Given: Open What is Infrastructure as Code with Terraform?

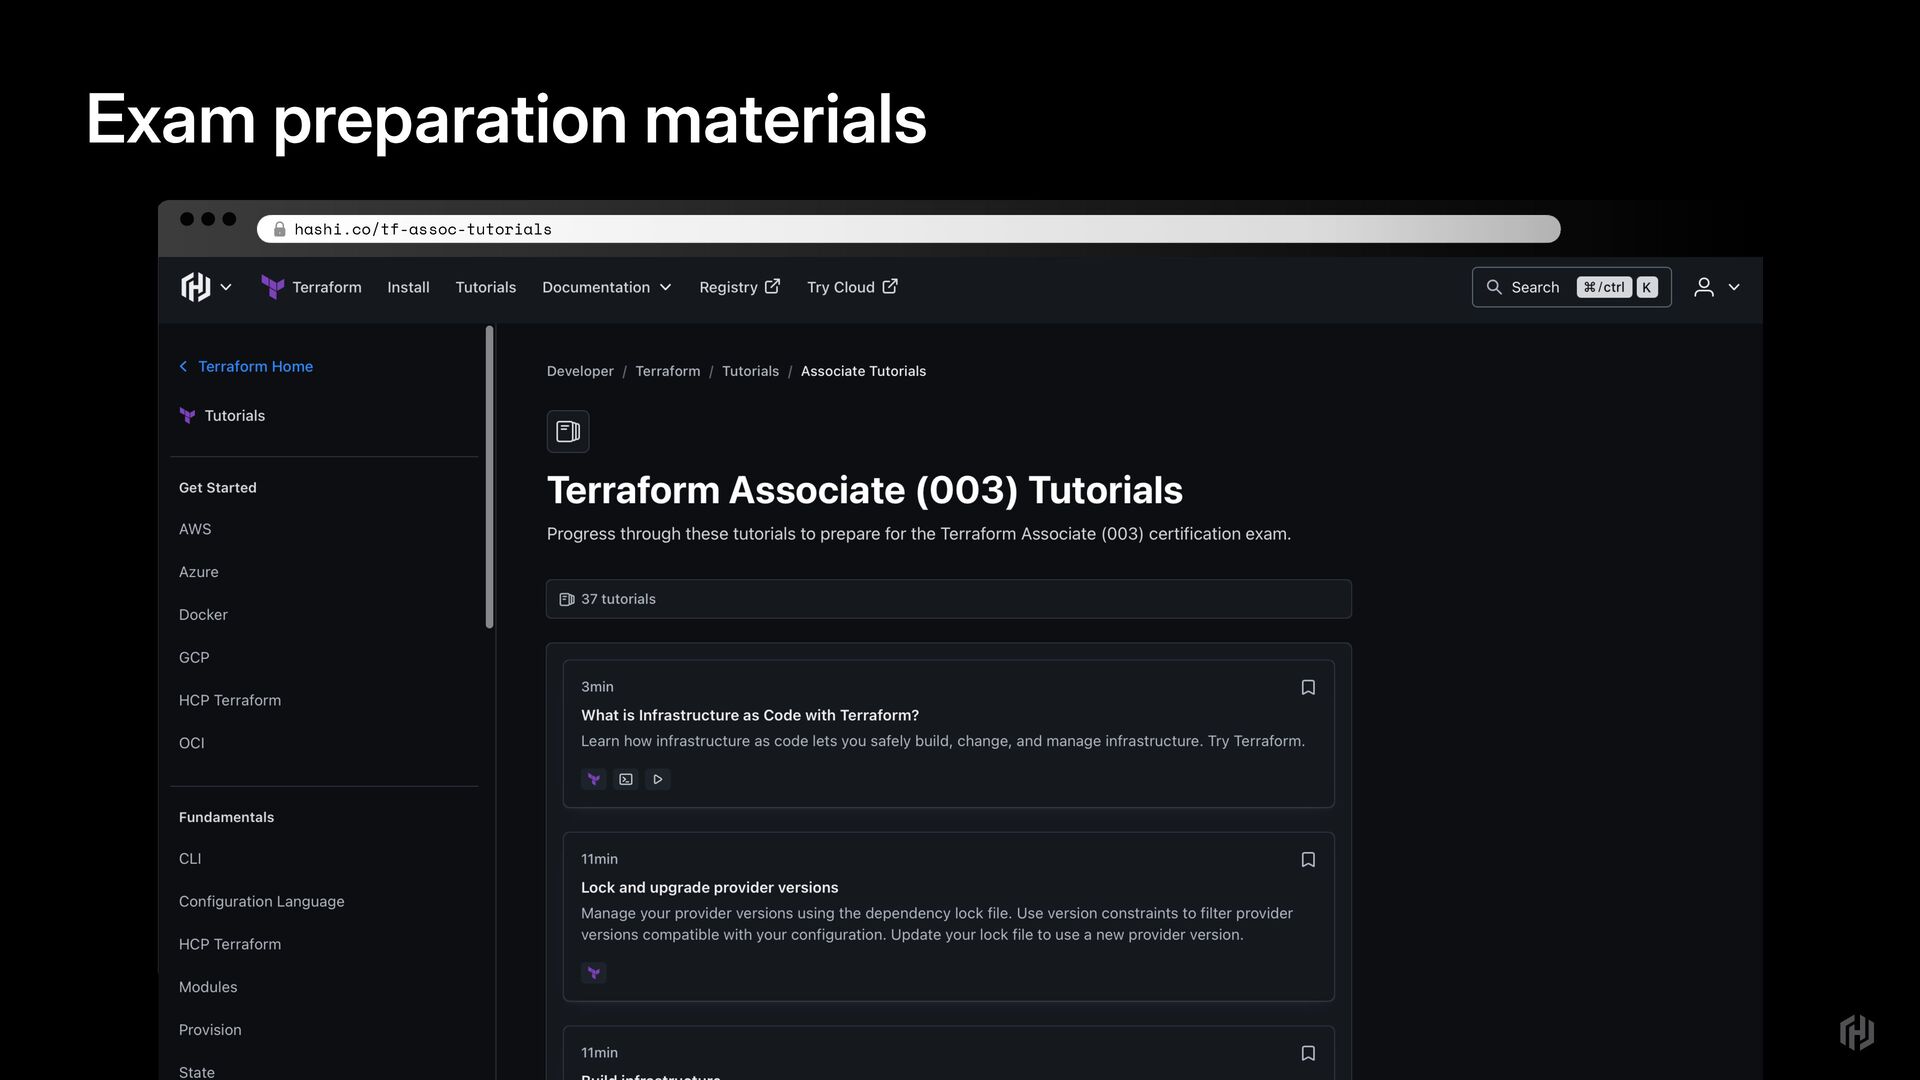Looking at the screenshot, I should 750,715.
